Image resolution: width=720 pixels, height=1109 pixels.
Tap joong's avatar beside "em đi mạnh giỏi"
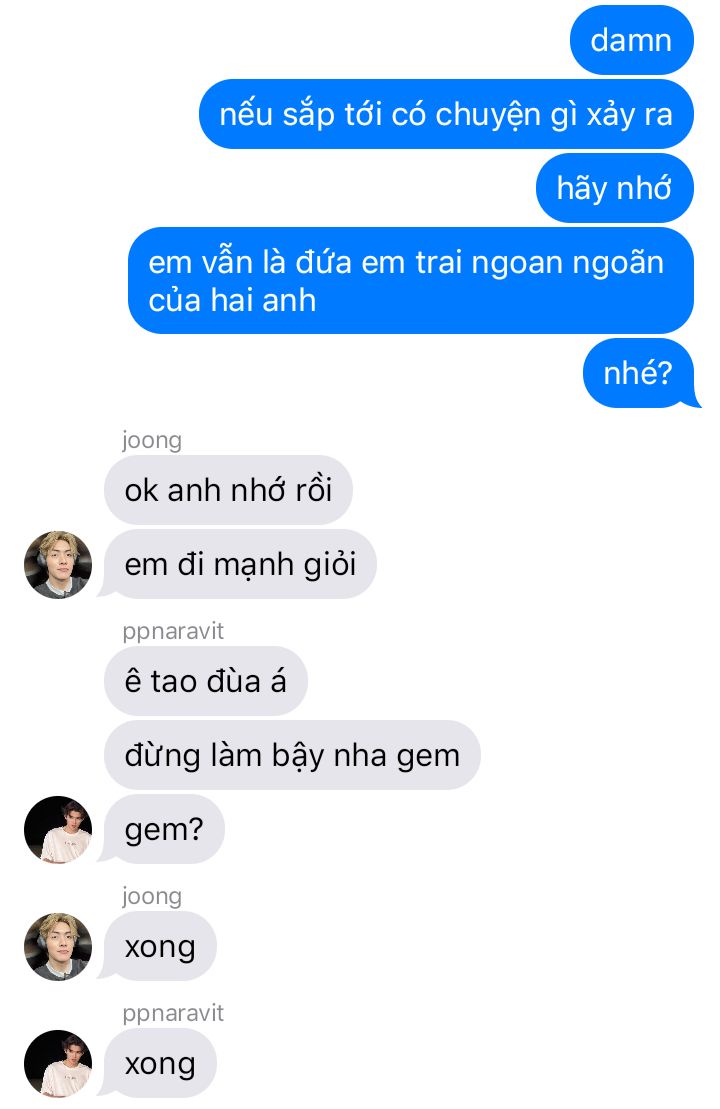[x=58, y=564]
